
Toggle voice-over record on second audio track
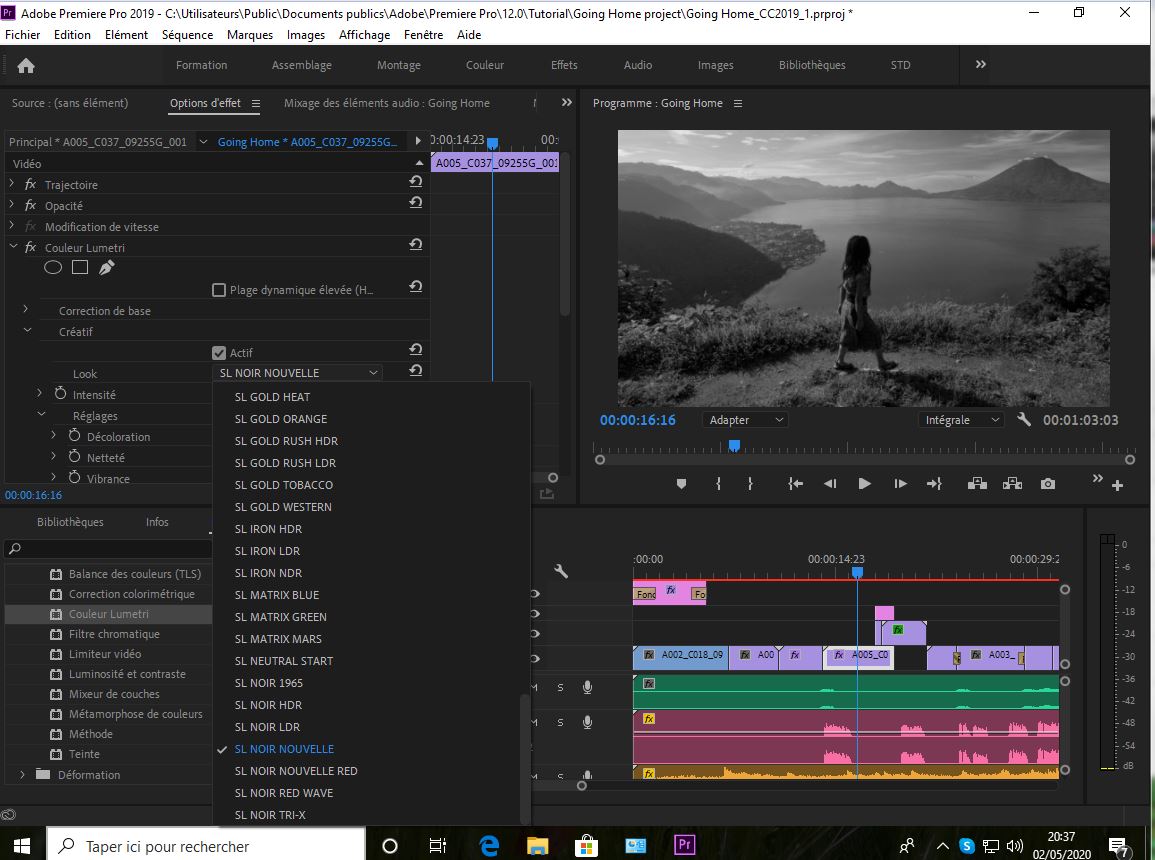tap(587, 722)
